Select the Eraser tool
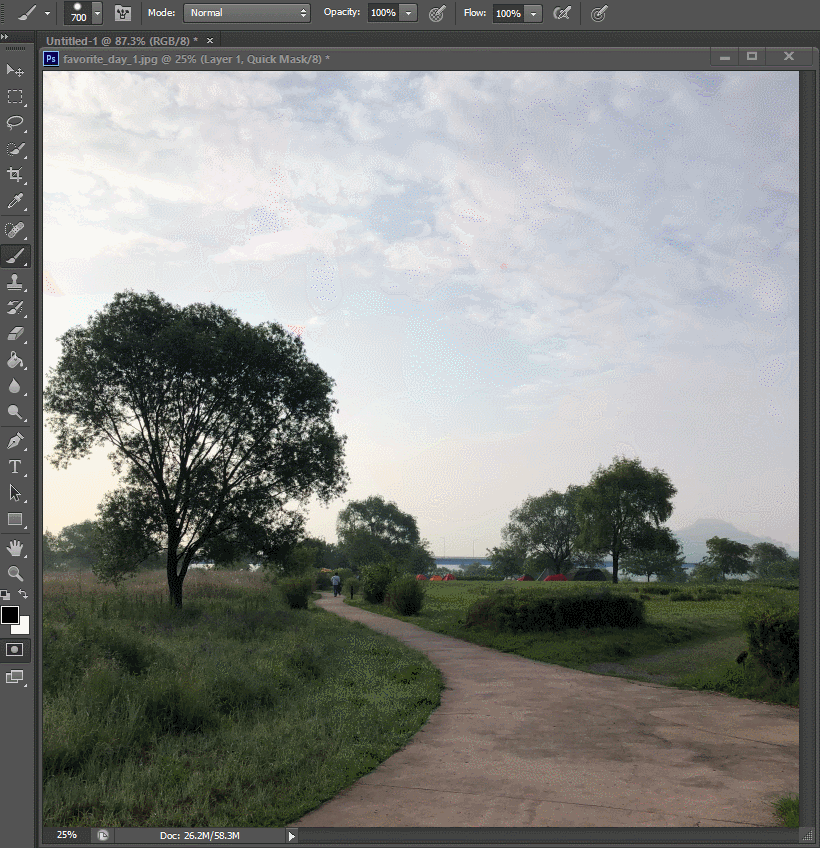Screen dimensions: 820x848 tap(15, 334)
